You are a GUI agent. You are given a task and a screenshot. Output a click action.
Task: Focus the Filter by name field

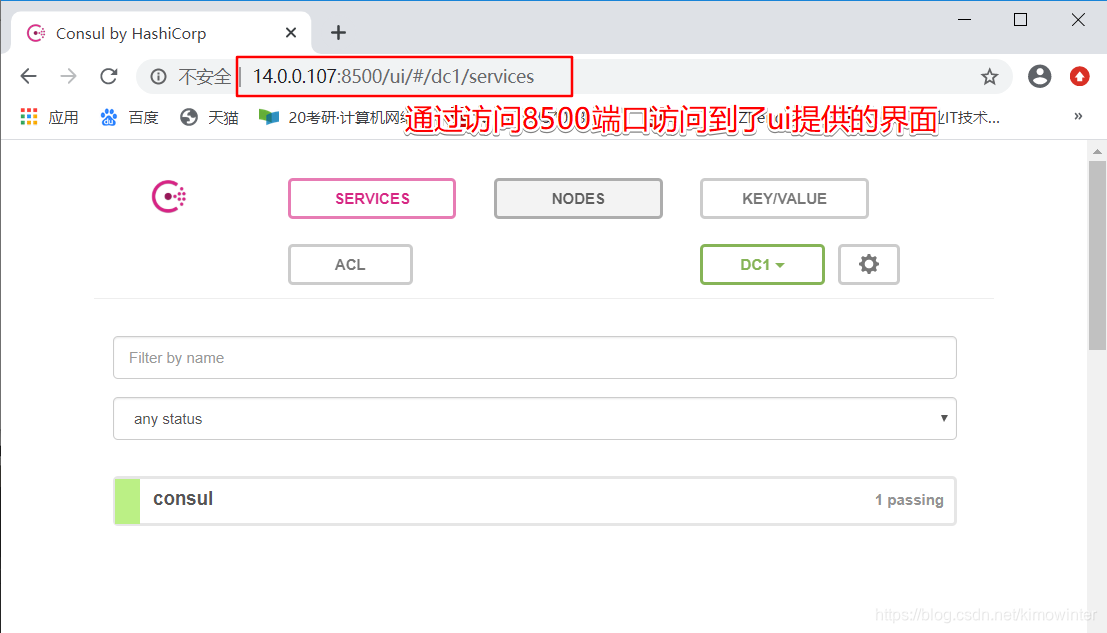coord(535,358)
